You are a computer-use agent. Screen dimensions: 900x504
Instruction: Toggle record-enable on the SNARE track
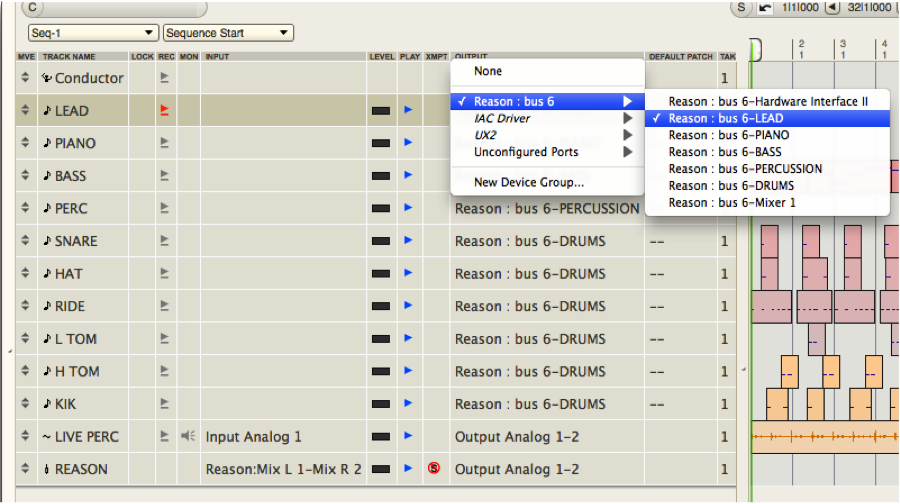tap(165, 241)
